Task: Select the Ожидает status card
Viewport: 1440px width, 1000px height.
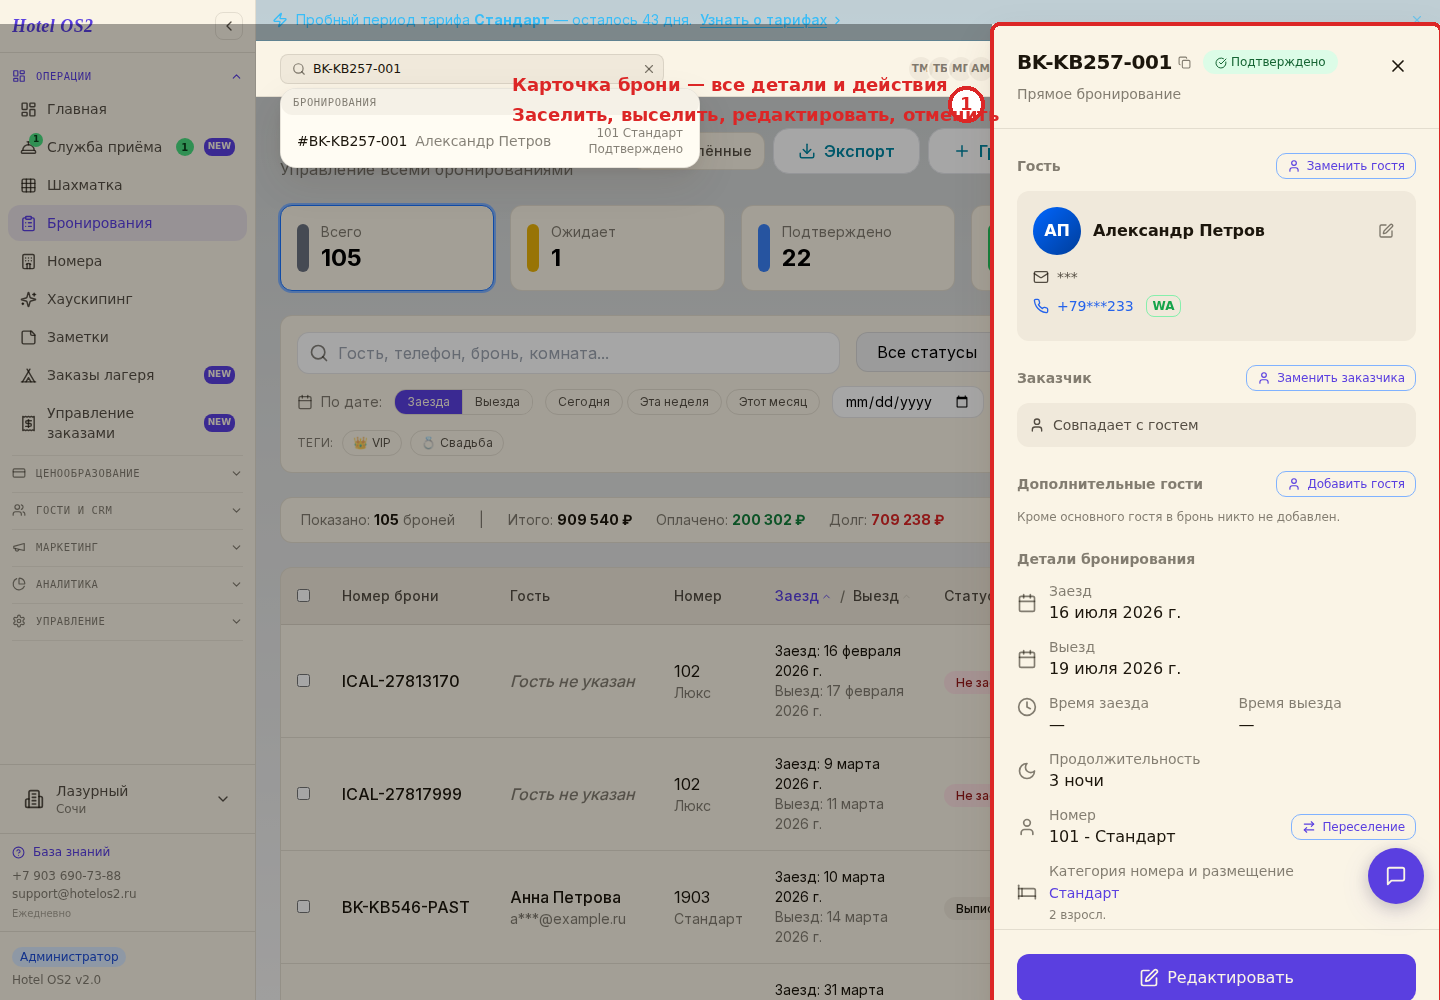Action: [x=617, y=248]
